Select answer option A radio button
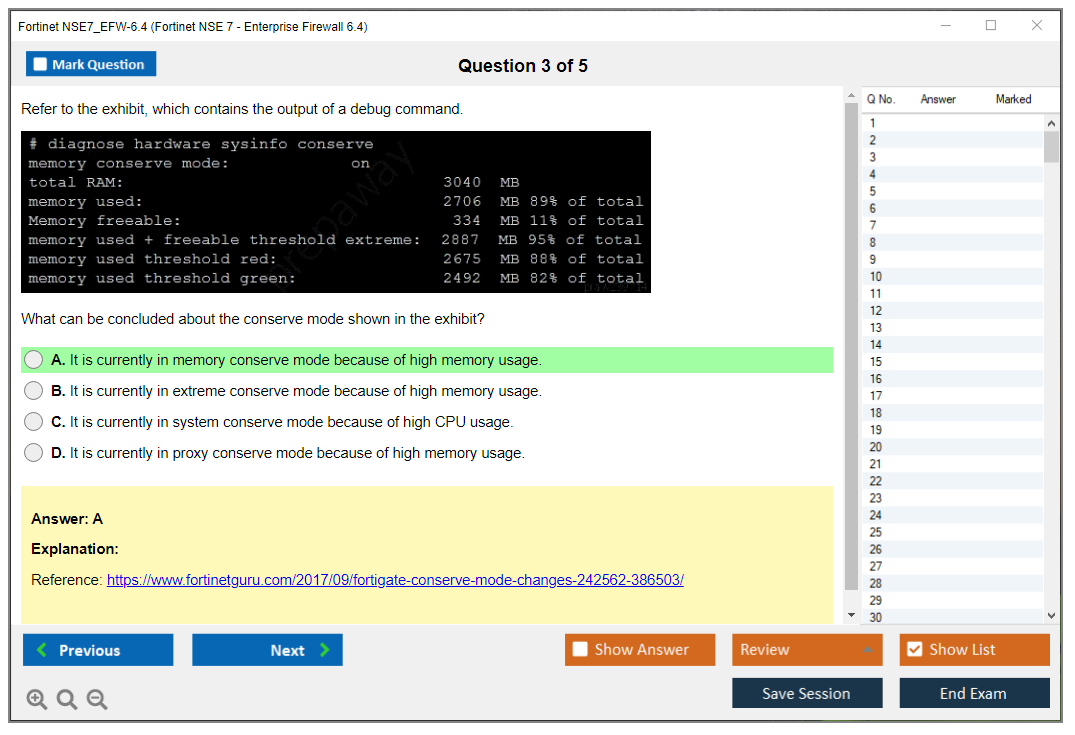1075x735 pixels. (34, 360)
